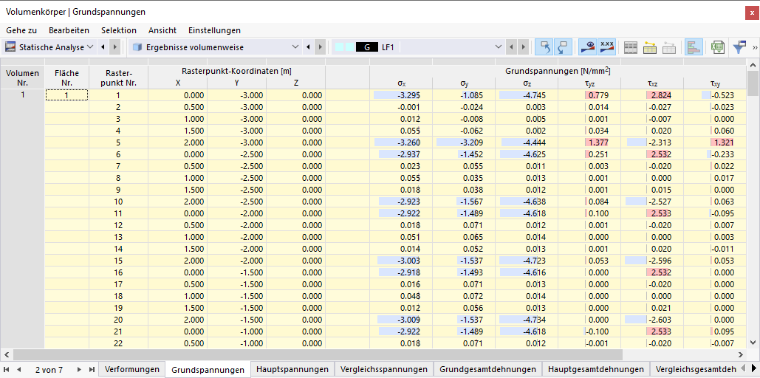760x378 pixels.
Task: Open the Ansicht menu
Action: point(162,30)
